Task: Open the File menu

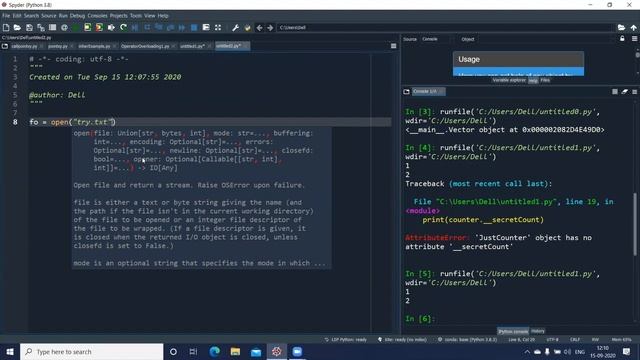Action: (x=6, y=16)
